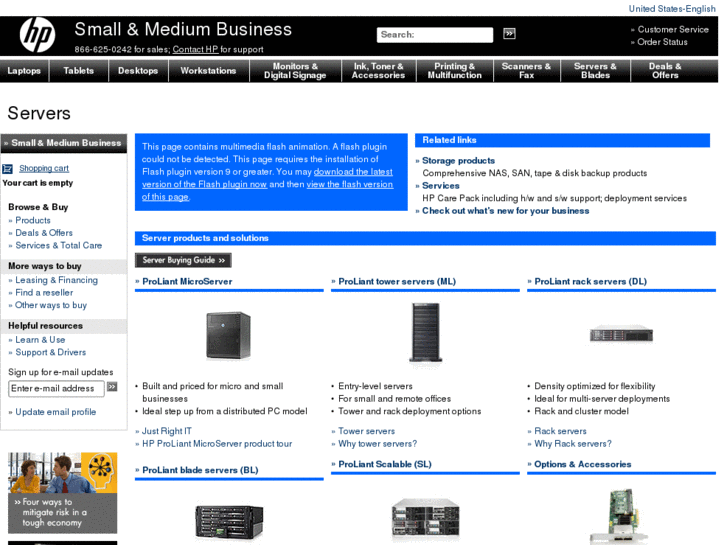
Task: Open Find a reseller link
Action: click(44, 293)
